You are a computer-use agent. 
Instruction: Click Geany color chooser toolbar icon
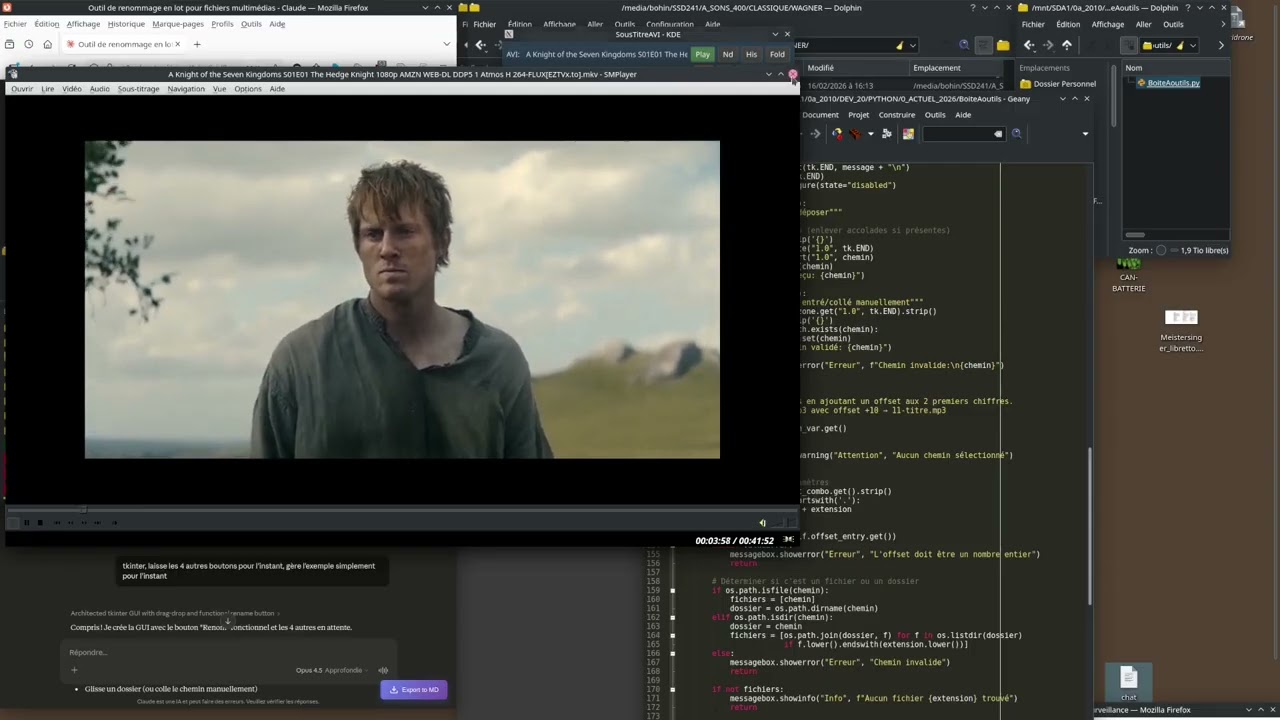[908, 134]
